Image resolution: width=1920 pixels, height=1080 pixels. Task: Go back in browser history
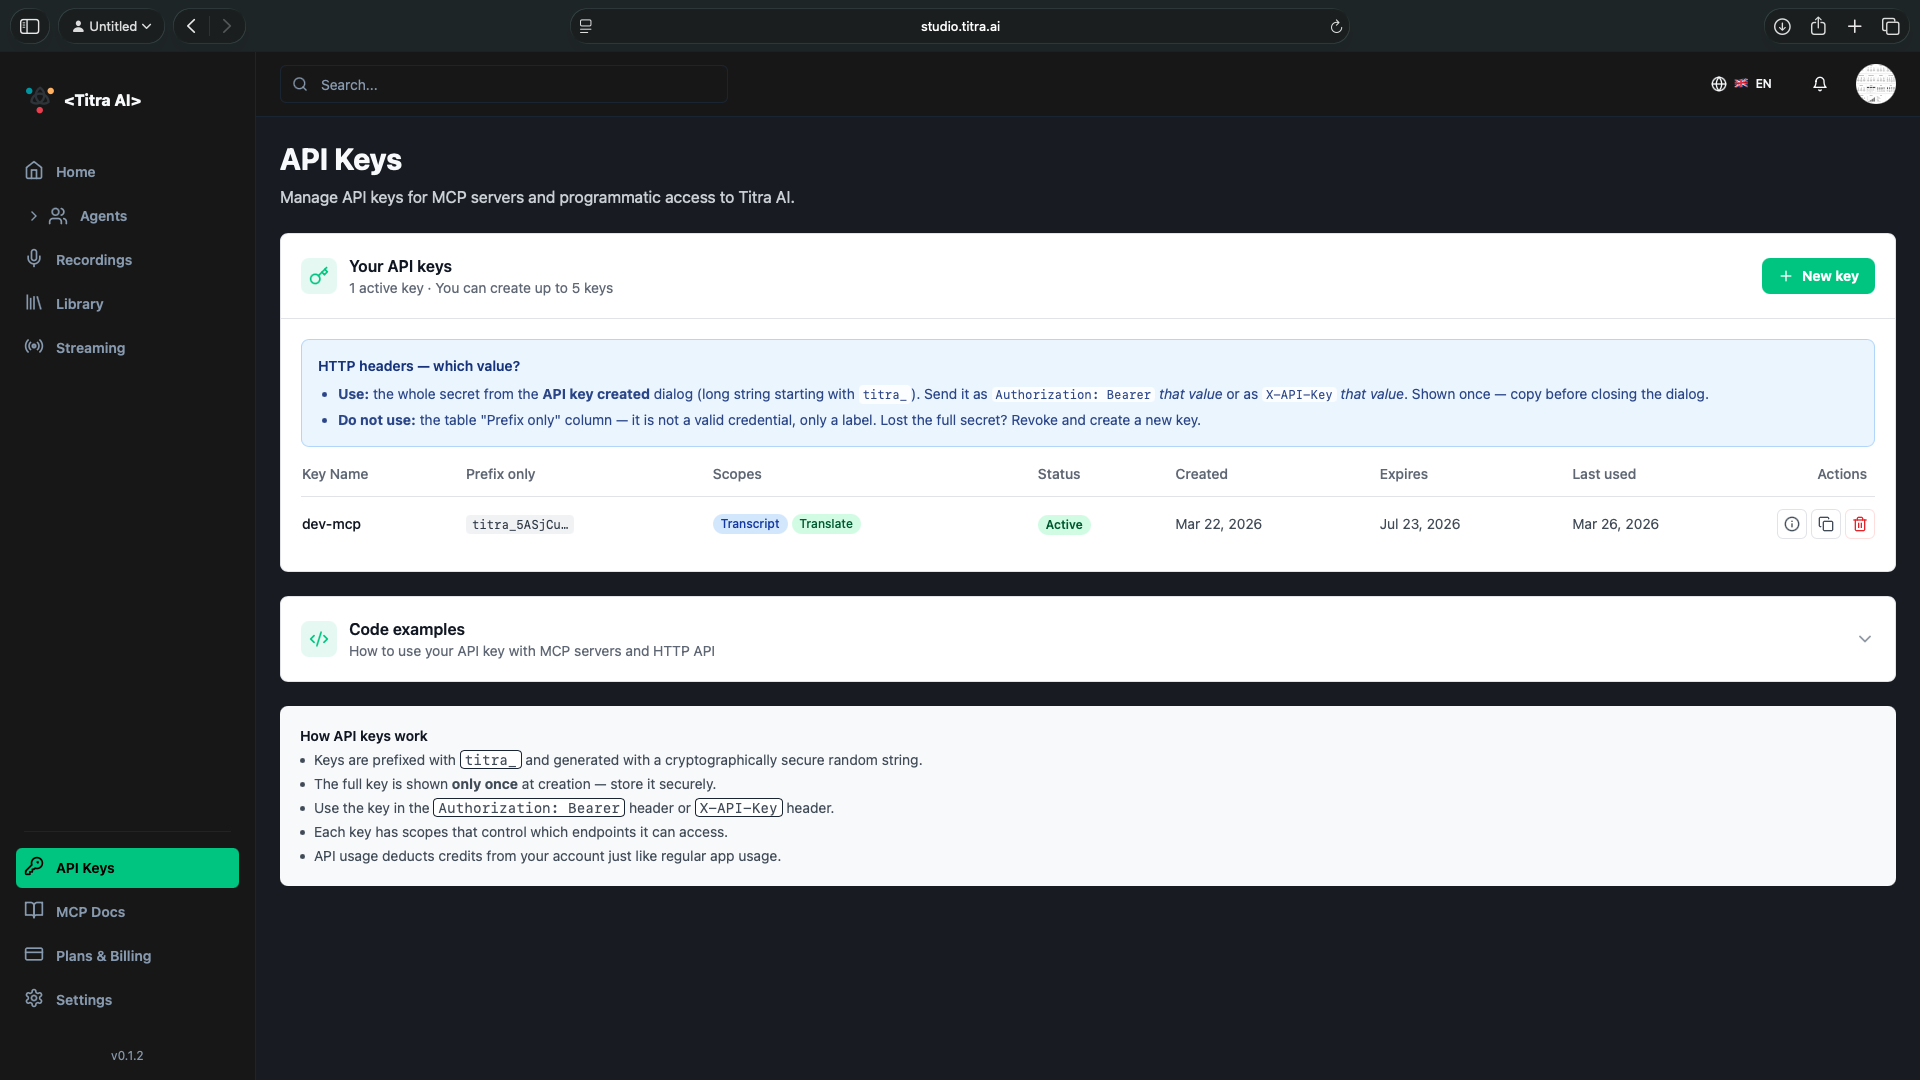[191, 26]
